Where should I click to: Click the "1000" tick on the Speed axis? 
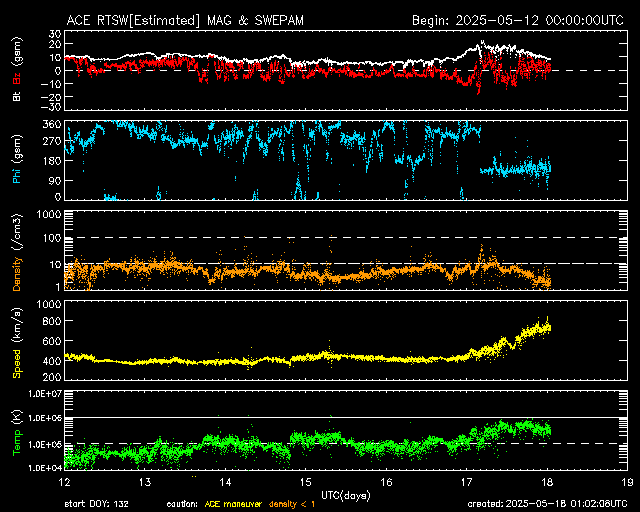[x=49, y=305]
